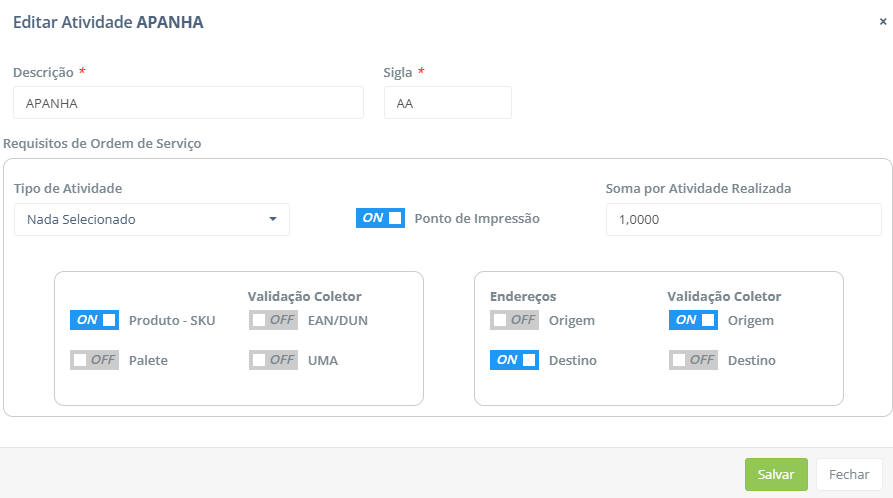This screenshot has height=498, width=893.
Task: Click the Produto - SKU label text
Action: 172,320
